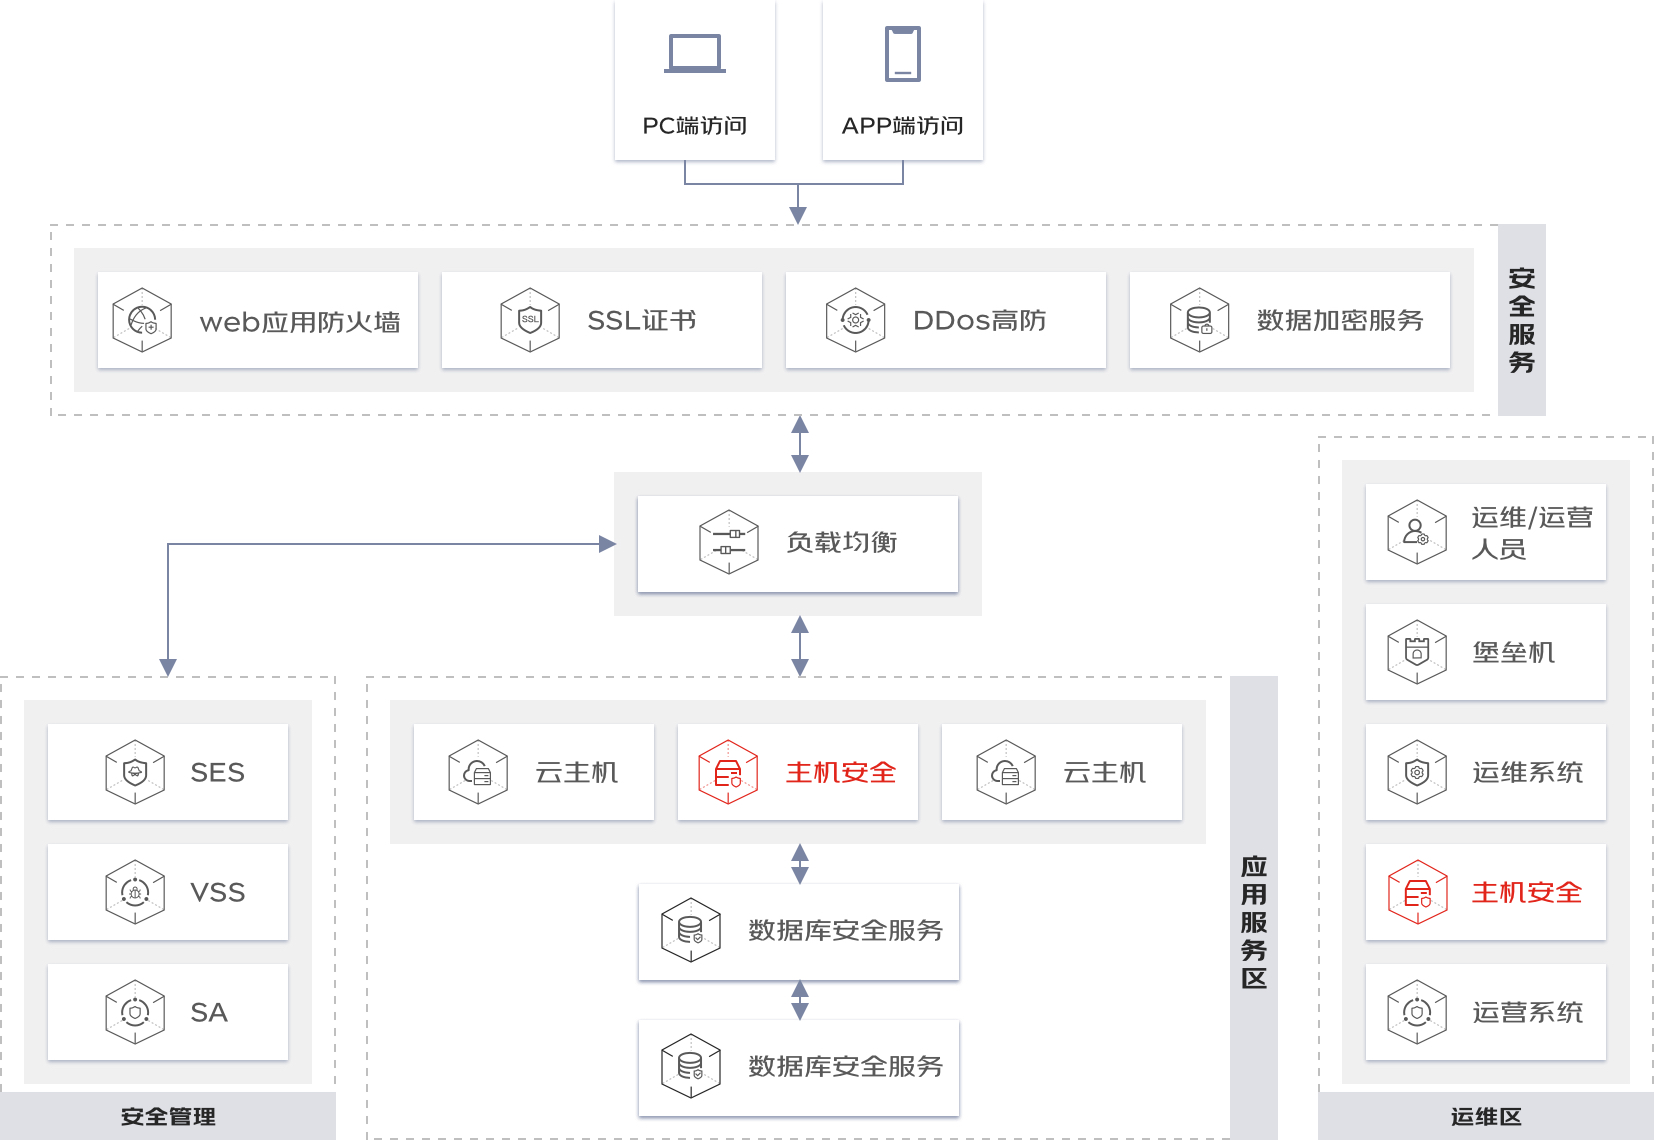The image size is (1654, 1140).
Task: Open the web应用防火墙 card text
Action: click(300, 322)
